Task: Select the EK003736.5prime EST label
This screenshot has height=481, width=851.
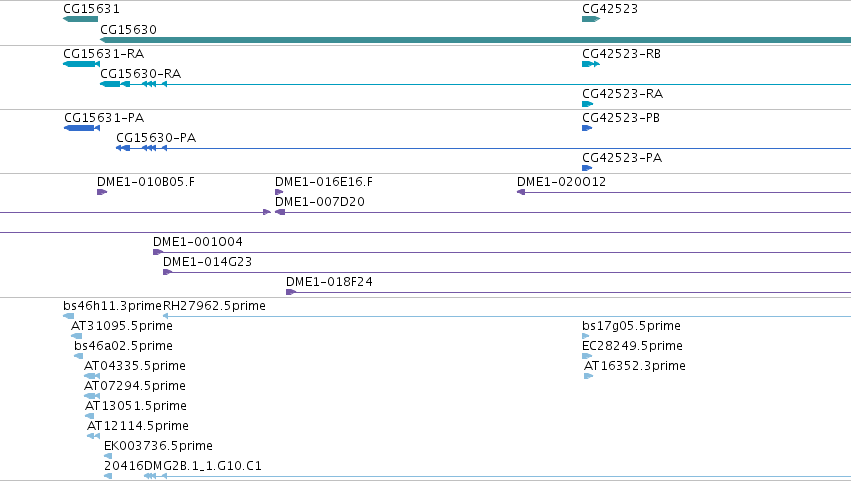Action: [158, 447]
